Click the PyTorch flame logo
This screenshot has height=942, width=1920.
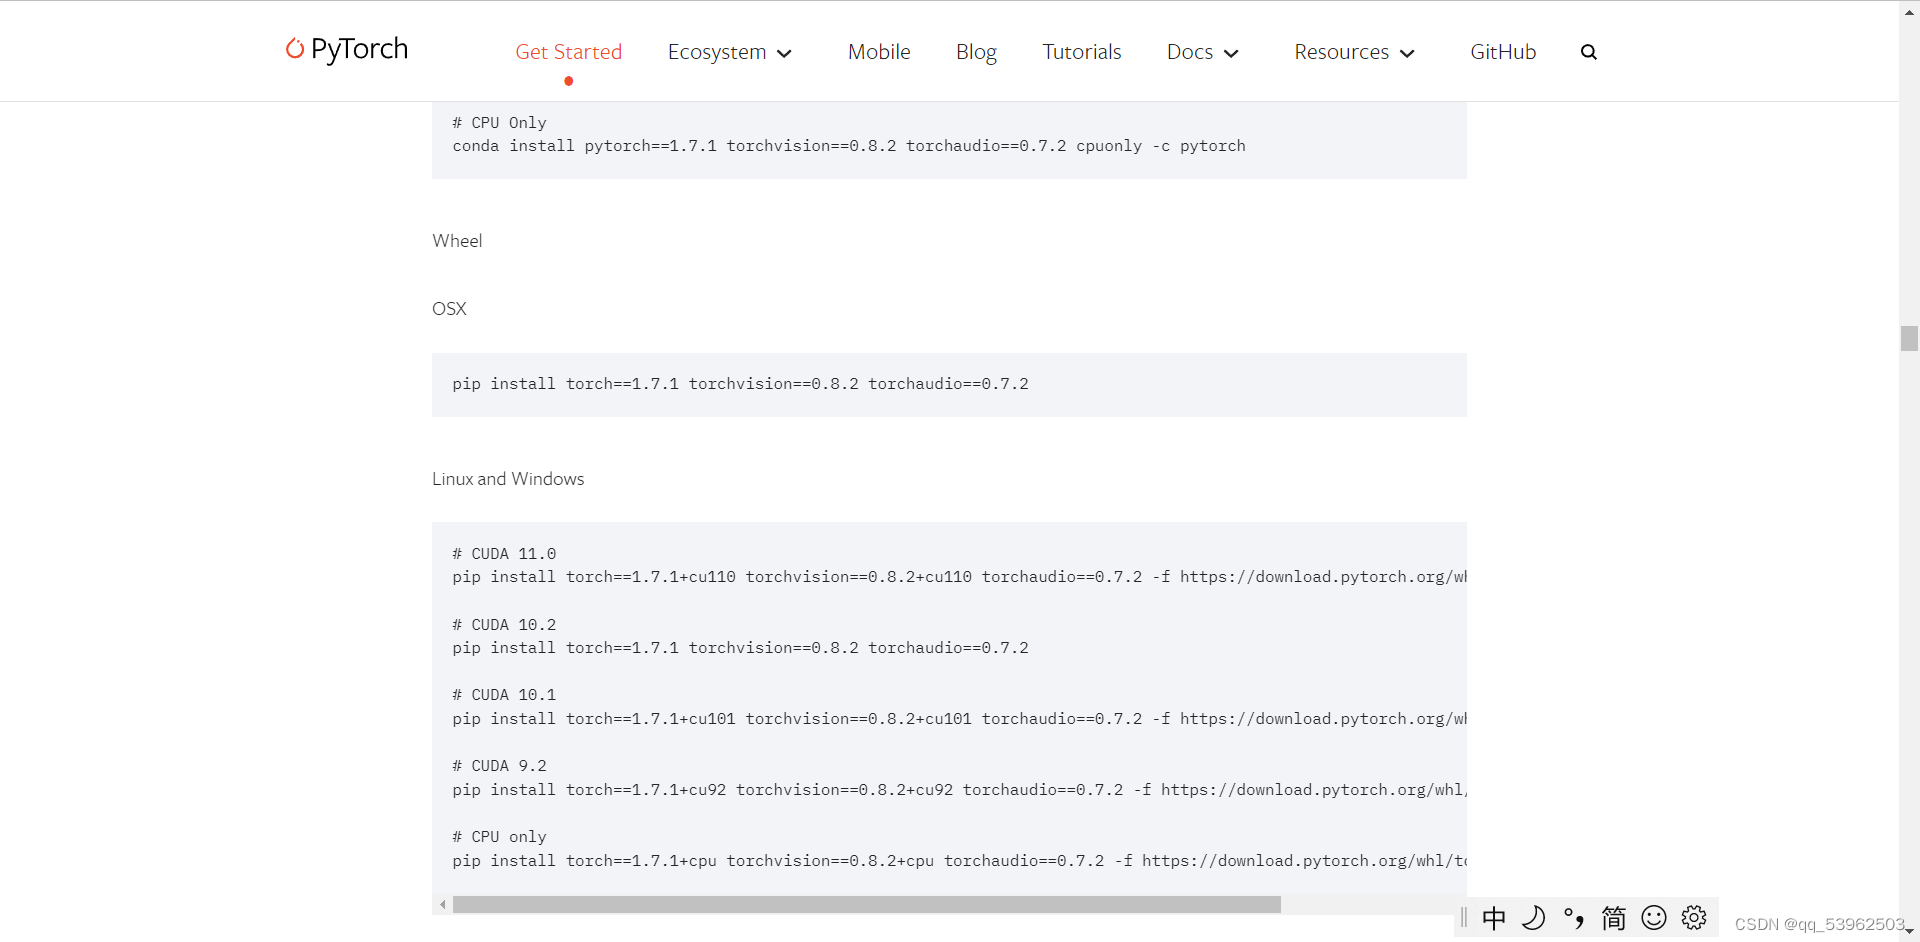[x=295, y=49]
